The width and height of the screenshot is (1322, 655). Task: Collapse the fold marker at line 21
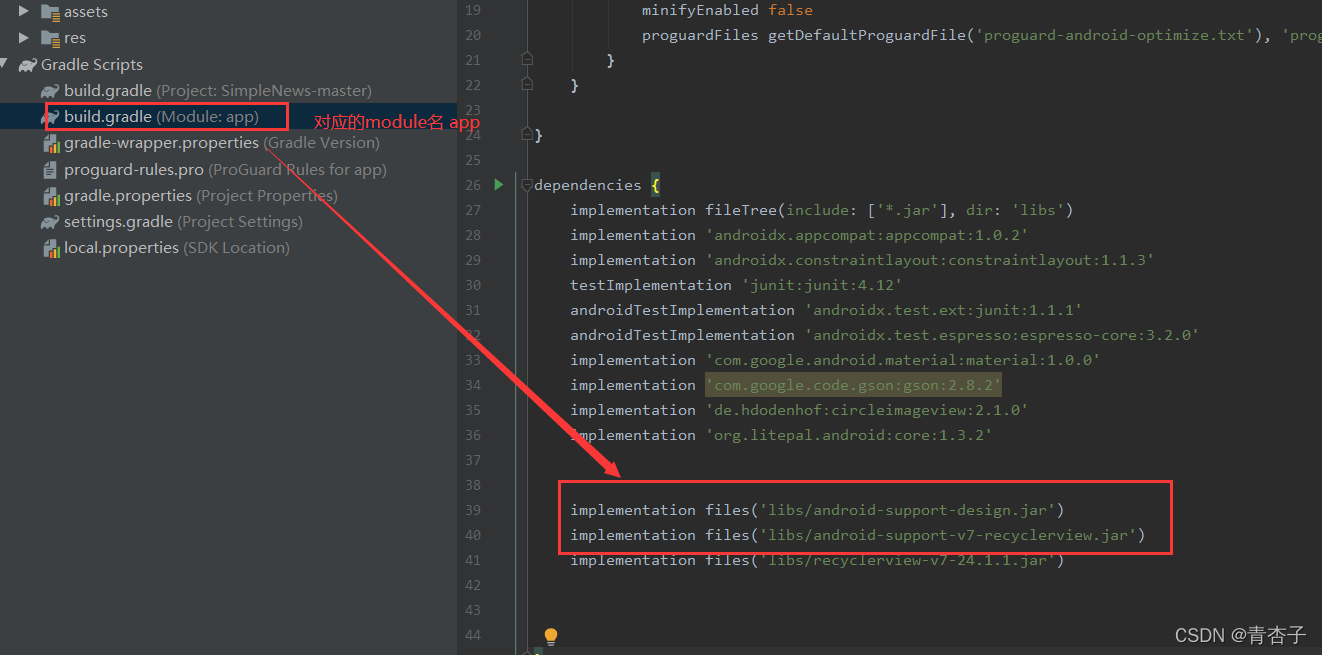[x=527, y=59]
